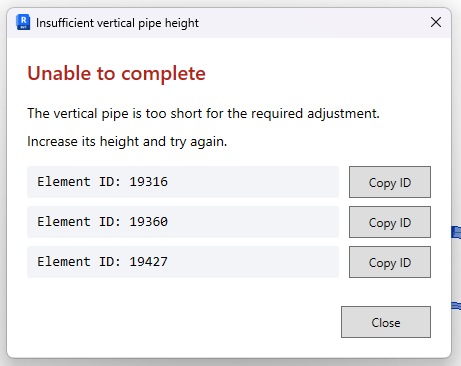
Task: Click 'The vertical pipe is too short' message
Action: [x=203, y=113]
